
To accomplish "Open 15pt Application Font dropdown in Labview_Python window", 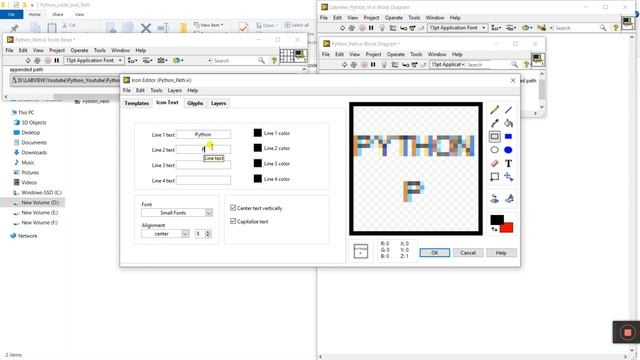I will point(457,28).
